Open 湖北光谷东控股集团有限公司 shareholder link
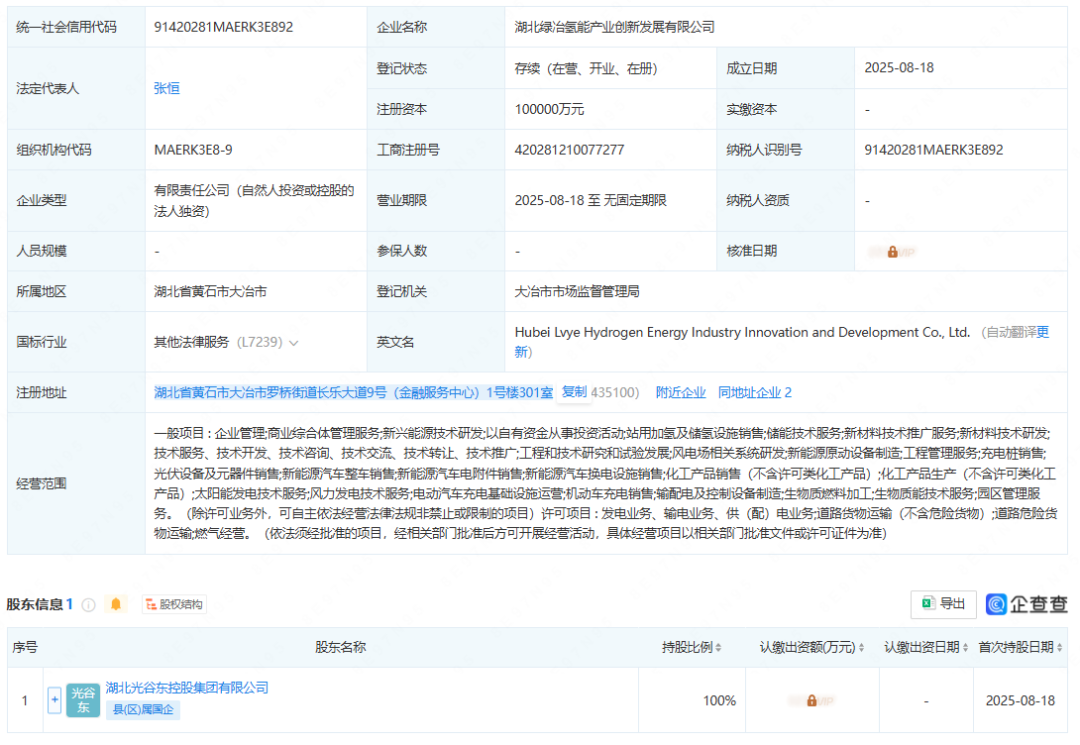 (x=187, y=688)
